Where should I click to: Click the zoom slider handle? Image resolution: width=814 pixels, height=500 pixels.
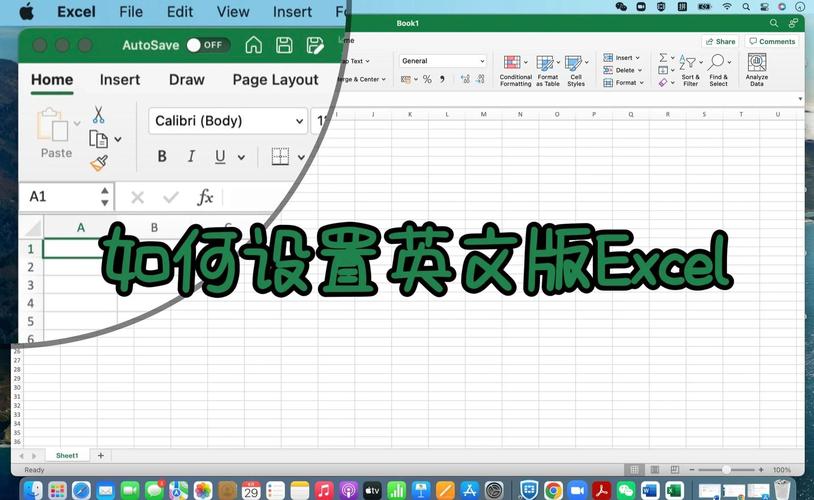click(726, 469)
